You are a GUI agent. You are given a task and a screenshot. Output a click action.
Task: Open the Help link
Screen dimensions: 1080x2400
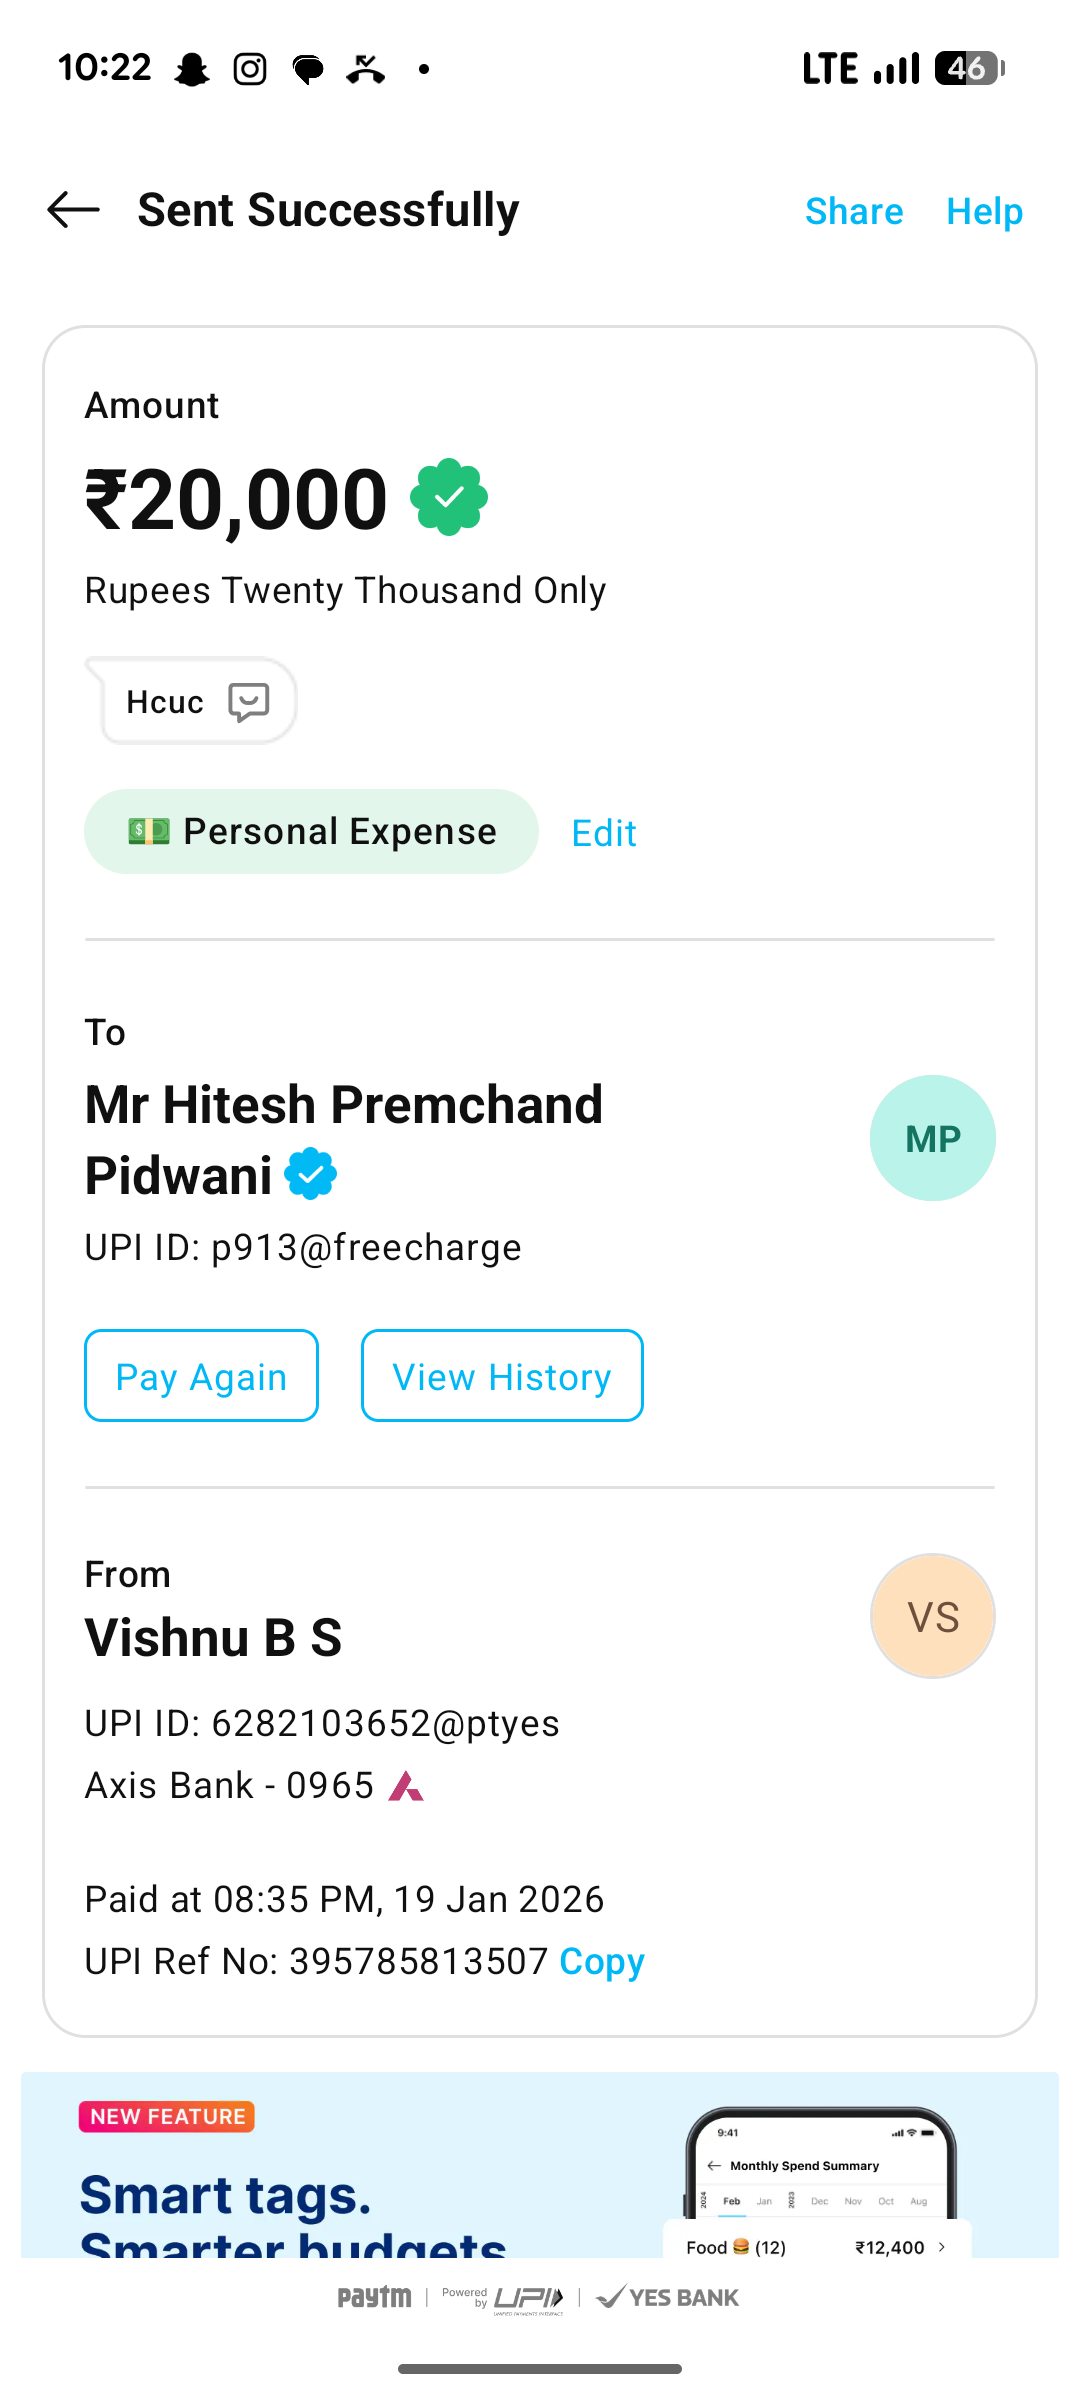click(x=984, y=211)
